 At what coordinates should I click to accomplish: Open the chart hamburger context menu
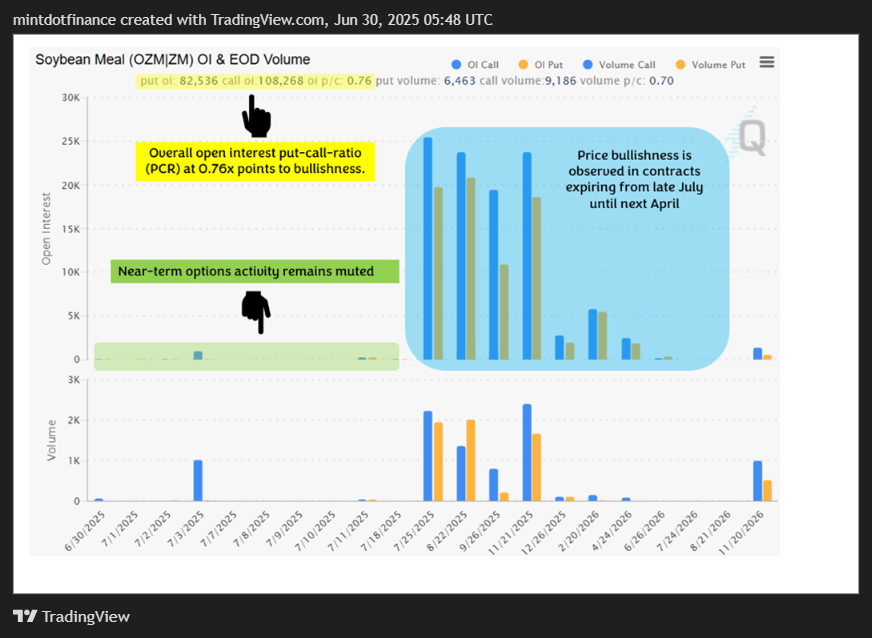766,62
